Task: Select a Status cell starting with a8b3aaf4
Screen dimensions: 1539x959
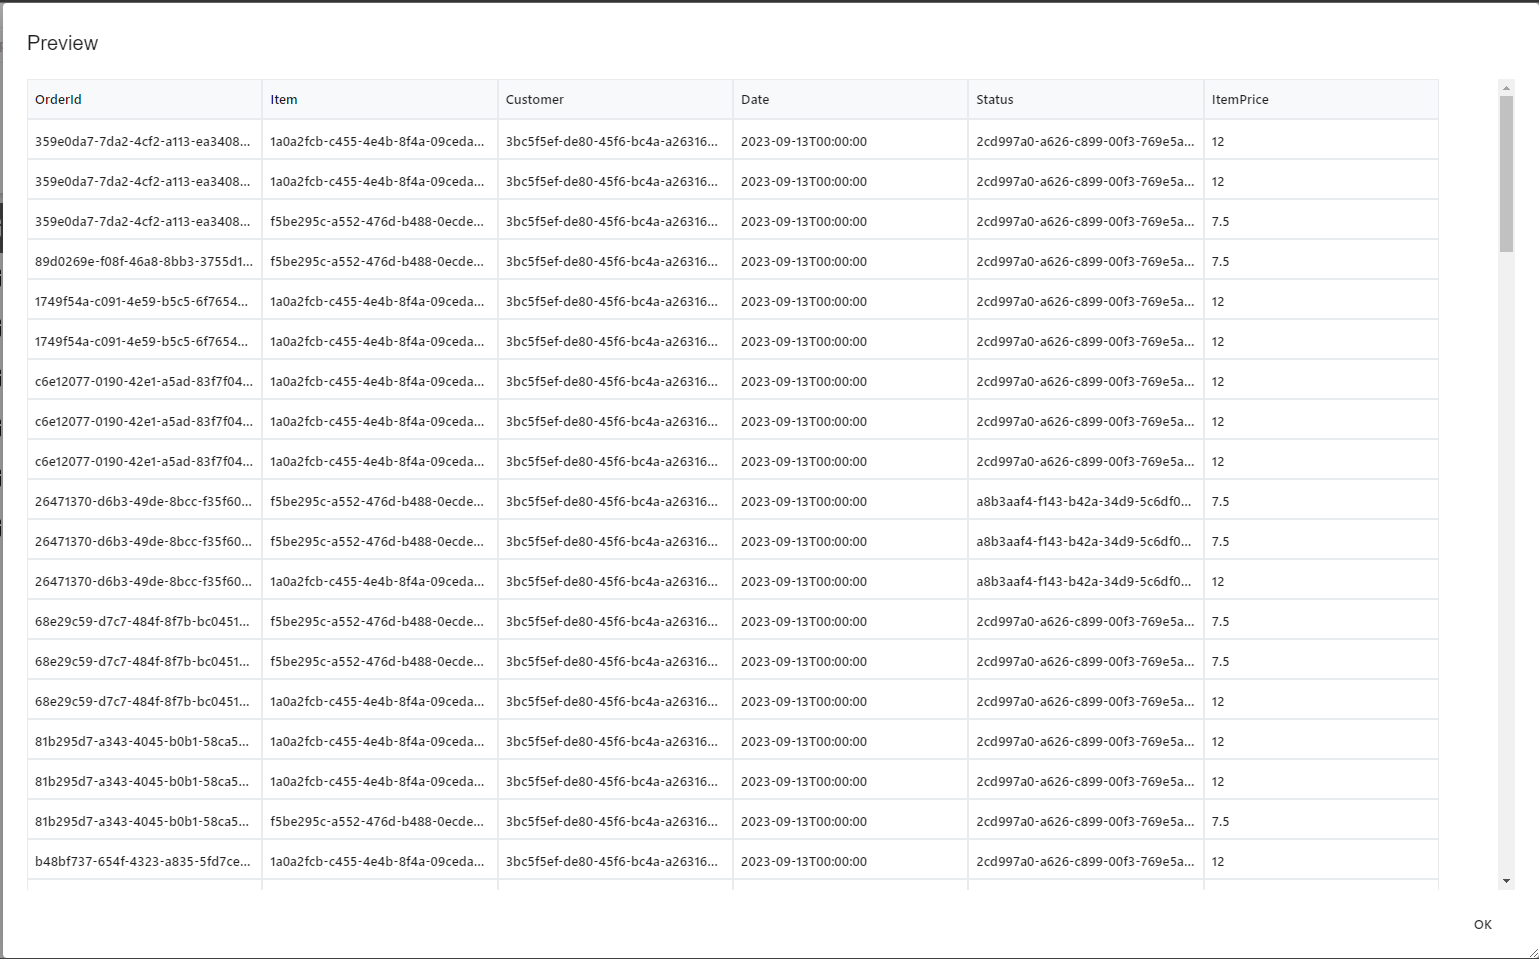Action: click(x=1084, y=500)
